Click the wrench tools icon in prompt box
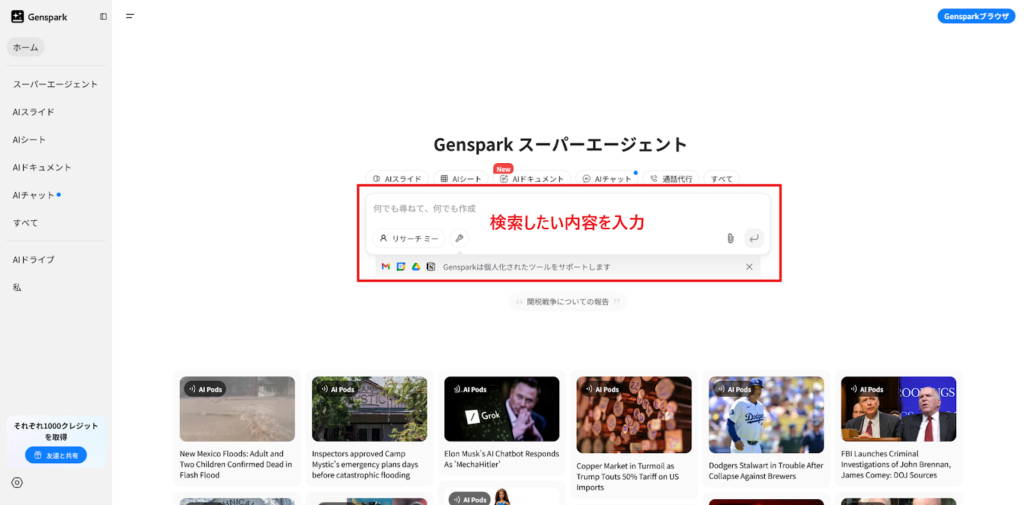The width and height of the screenshot is (1024, 505). [459, 238]
